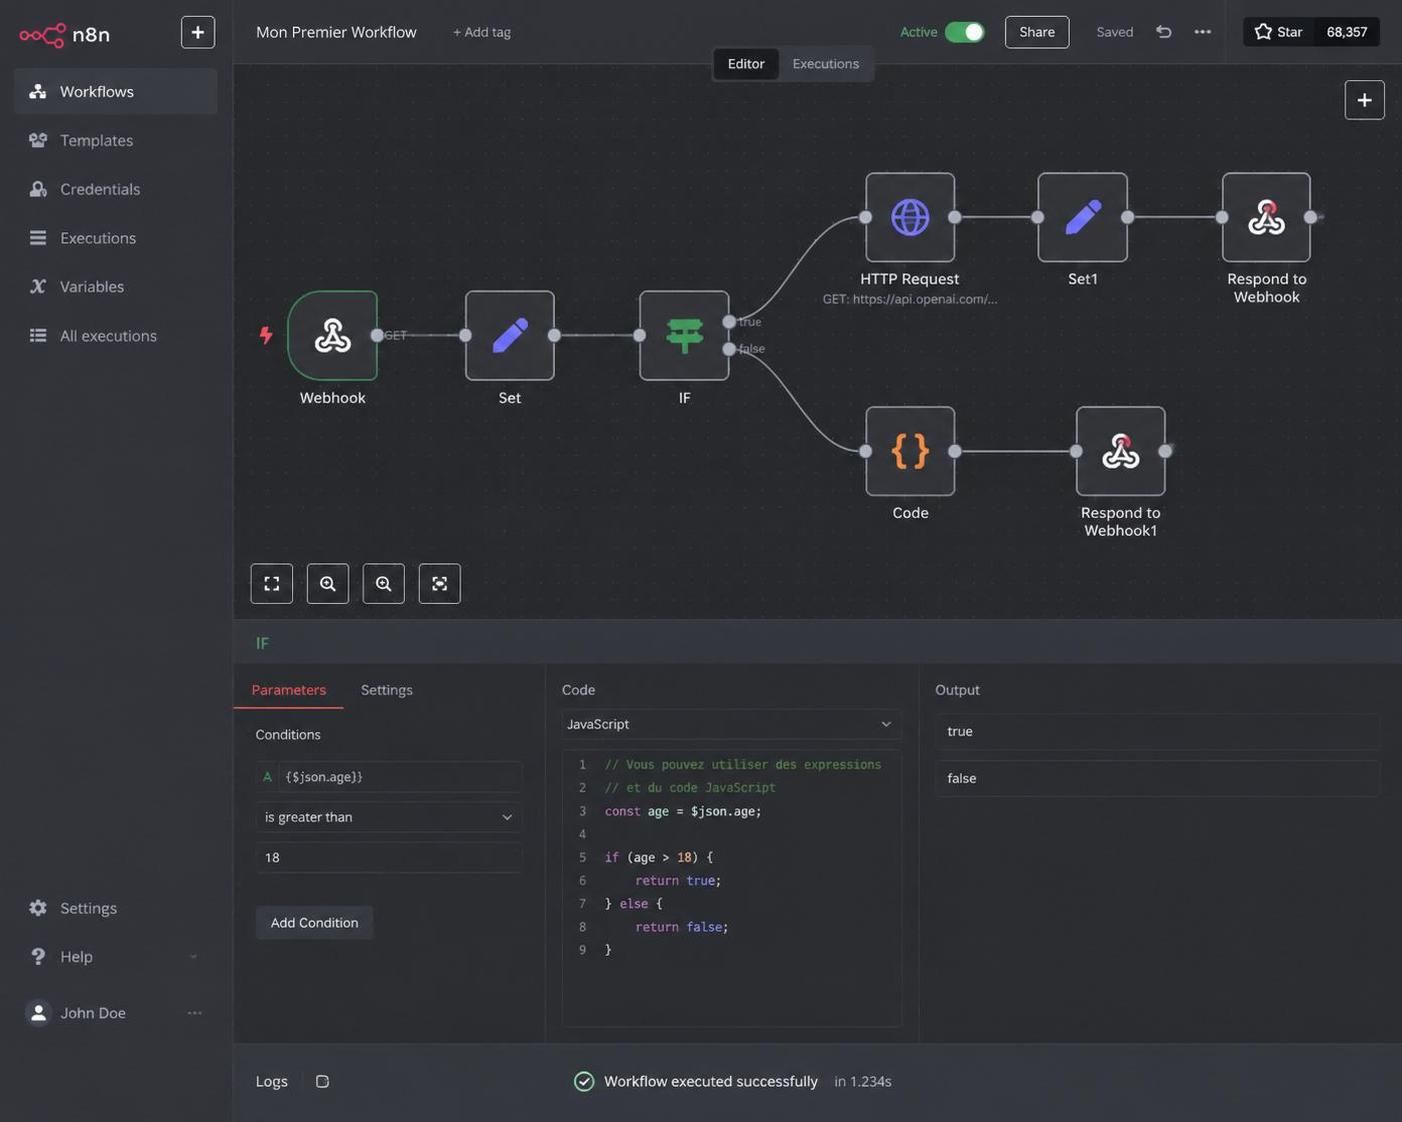Click John Doe user avatar
Screen dimensions: 1402x1122
point(38,1013)
